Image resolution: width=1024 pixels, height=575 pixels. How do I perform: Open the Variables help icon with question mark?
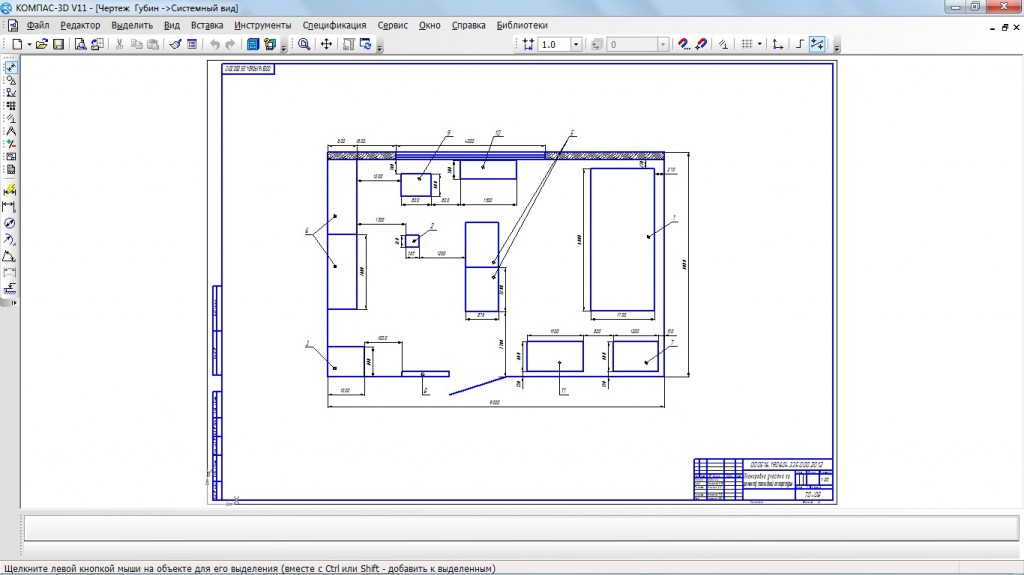(270, 44)
